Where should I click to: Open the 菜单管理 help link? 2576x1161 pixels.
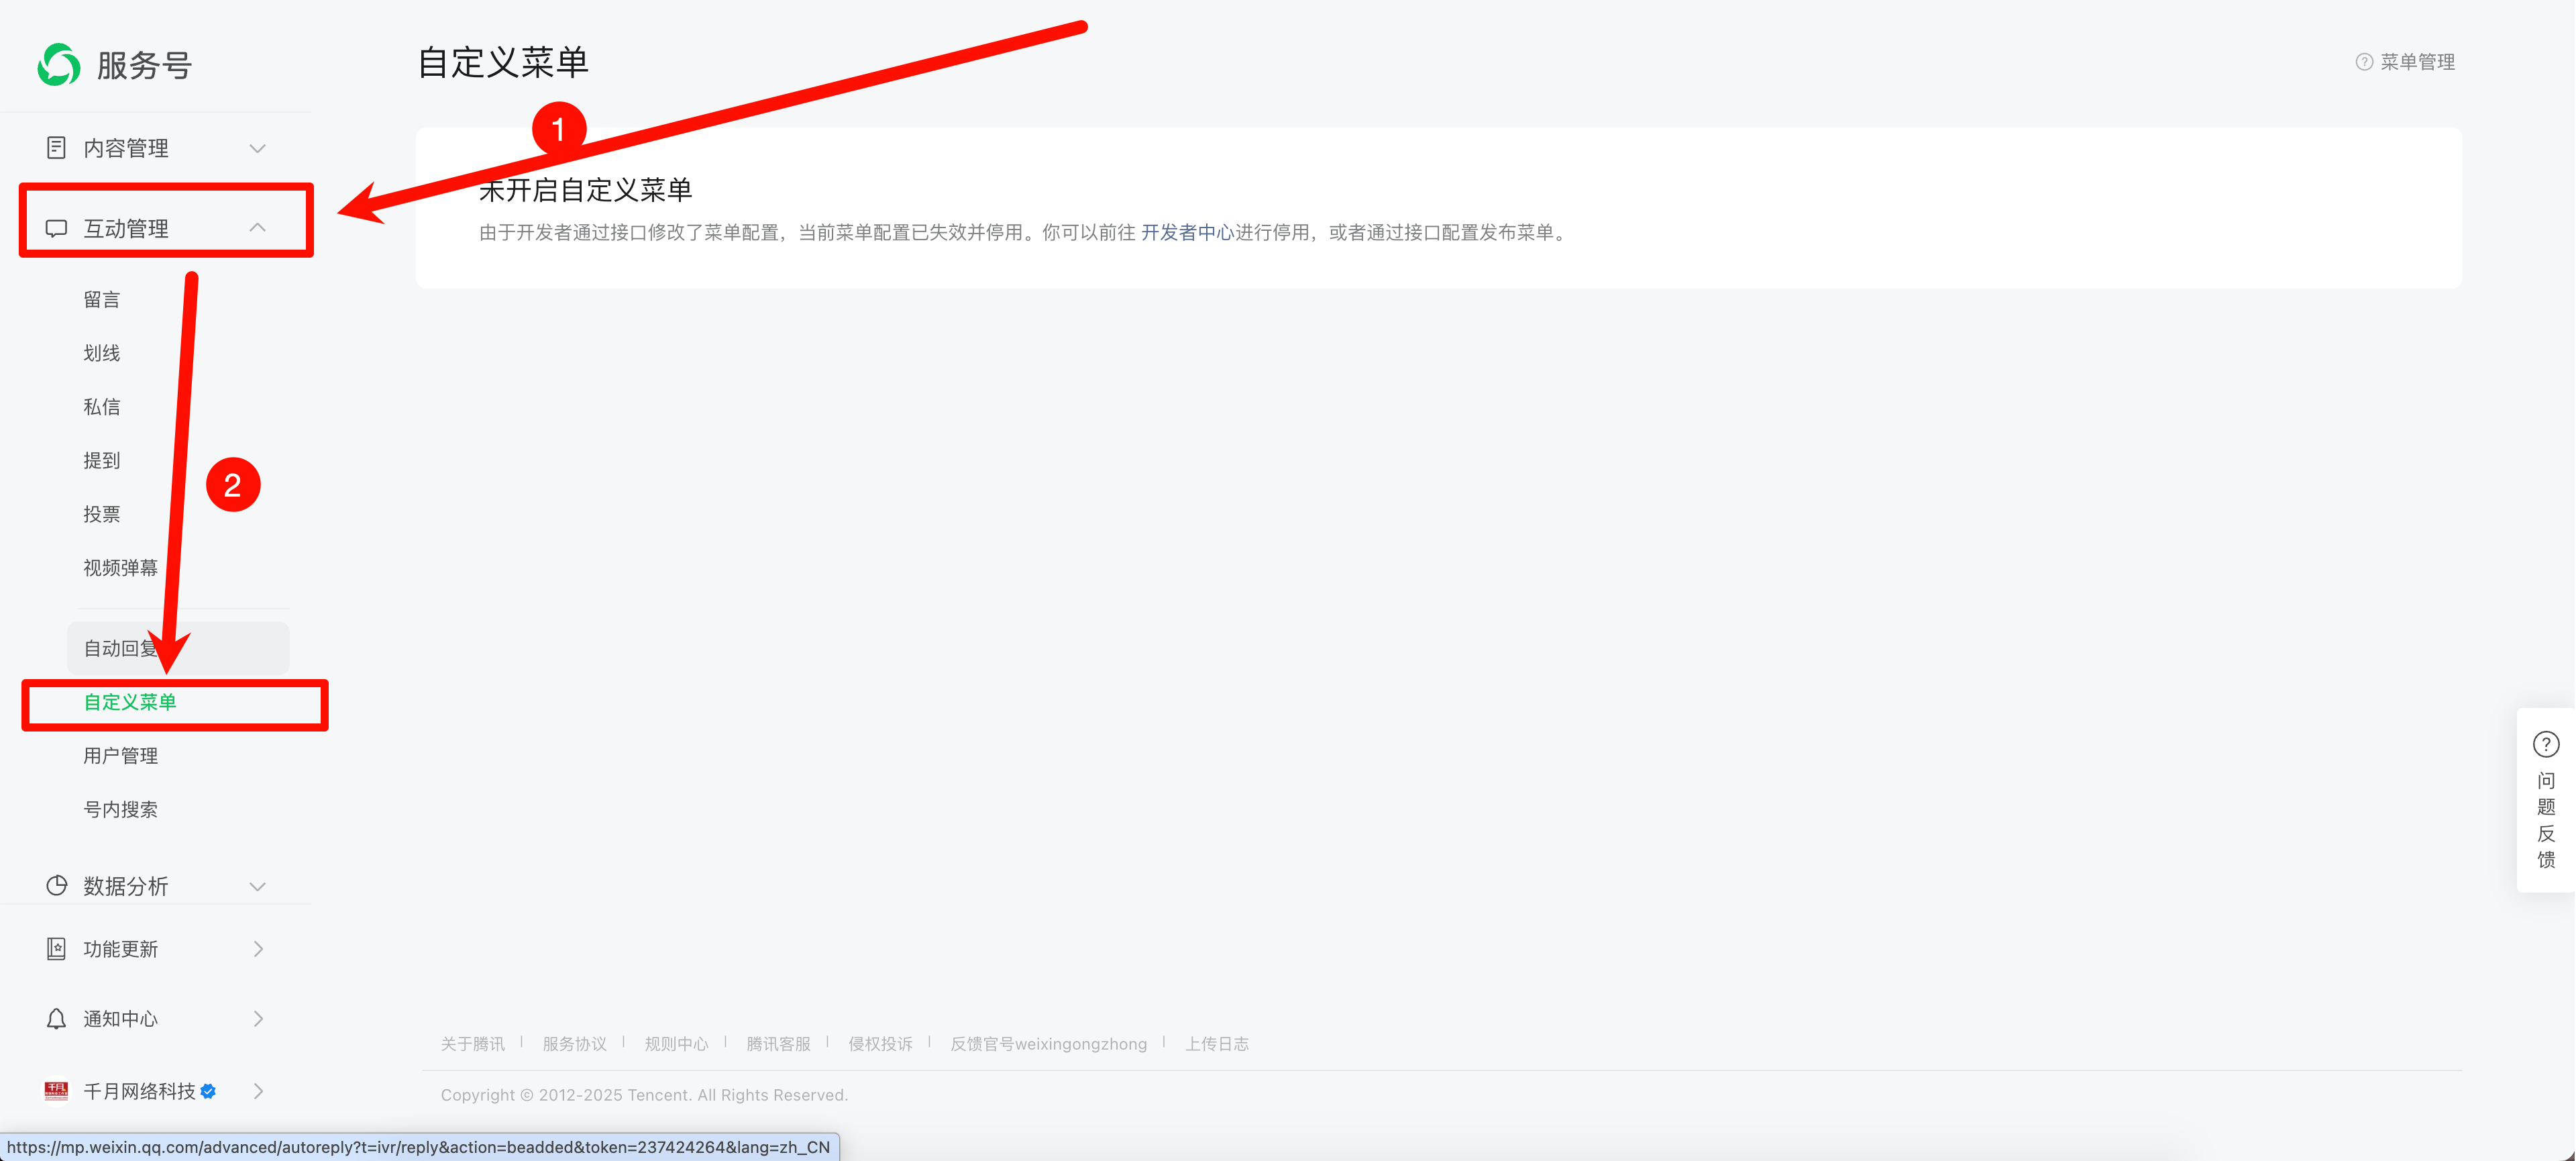pos(2417,62)
